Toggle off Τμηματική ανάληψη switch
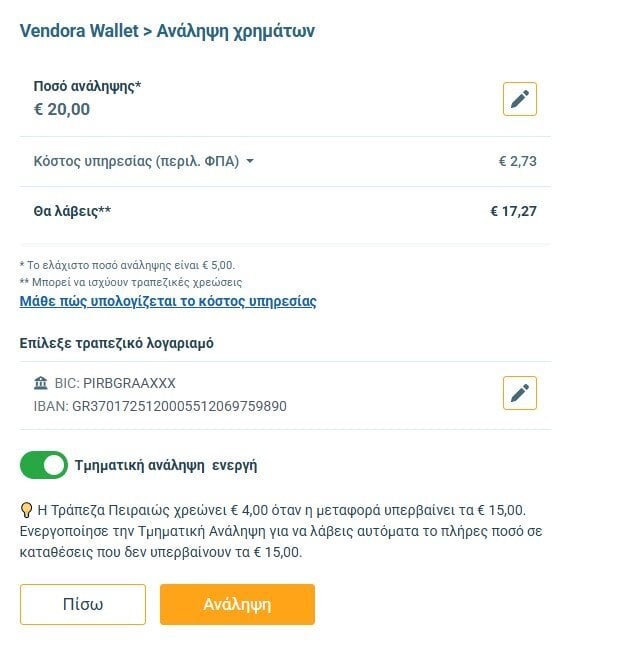The image size is (635, 662). [43, 465]
